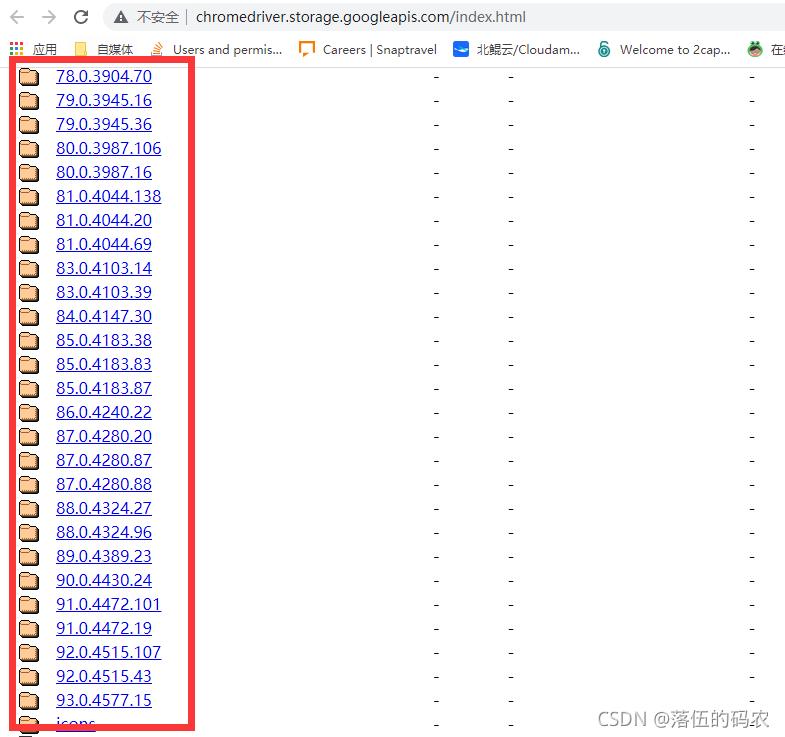The width and height of the screenshot is (785, 737).
Task: Open folder link 81.0.4044.138
Action: [x=109, y=196]
